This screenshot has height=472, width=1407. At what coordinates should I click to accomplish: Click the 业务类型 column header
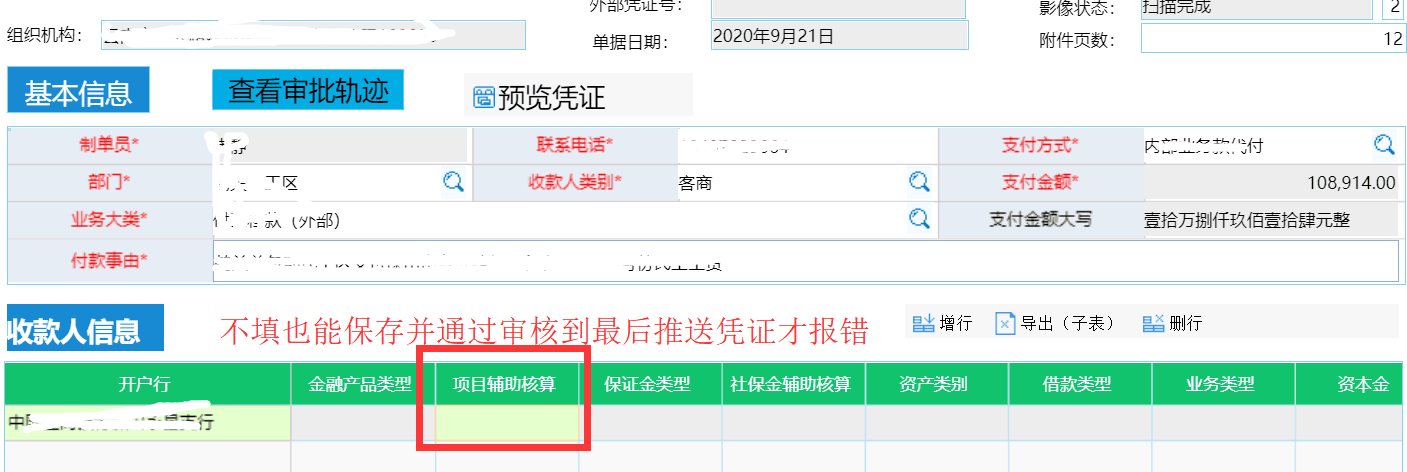point(1222,385)
